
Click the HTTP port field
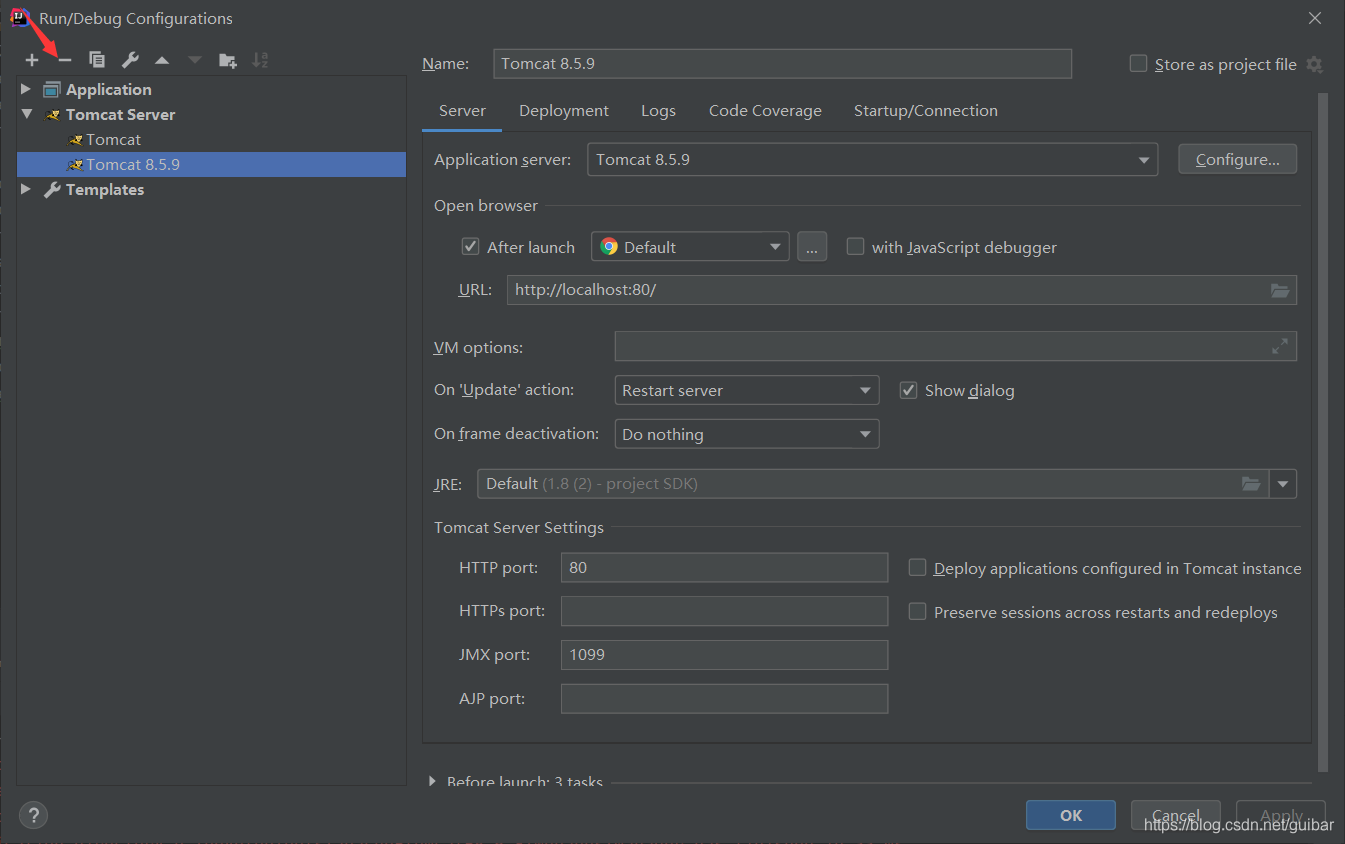(x=725, y=567)
